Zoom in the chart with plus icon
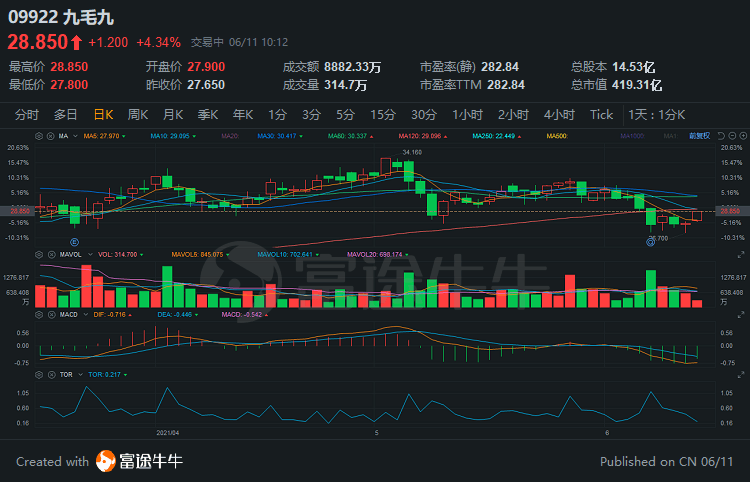 [743, 136]
